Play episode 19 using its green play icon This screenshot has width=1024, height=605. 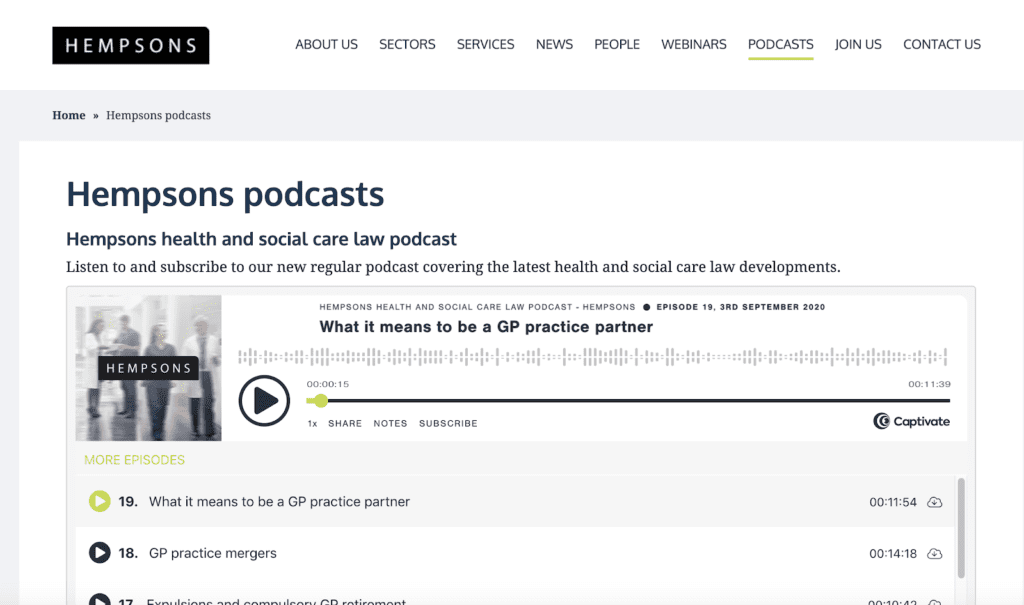tap(100, 501)
